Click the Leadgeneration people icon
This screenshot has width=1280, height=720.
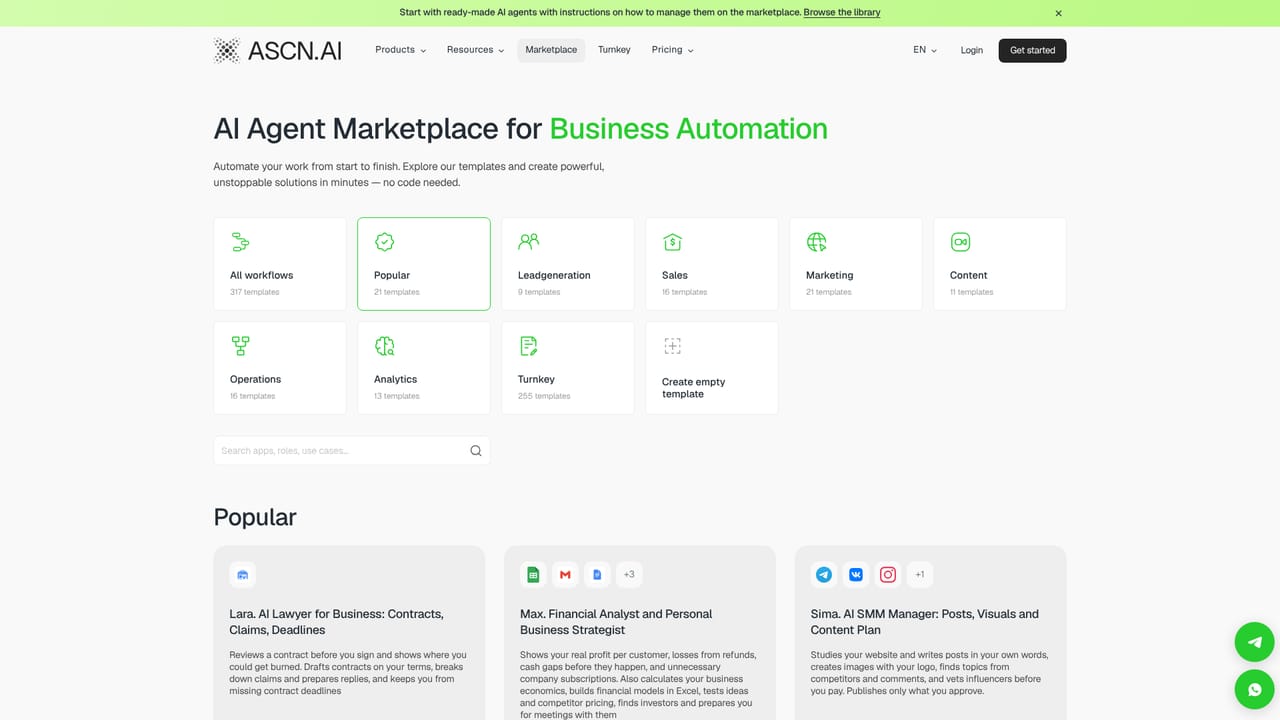tap(528, 242)
